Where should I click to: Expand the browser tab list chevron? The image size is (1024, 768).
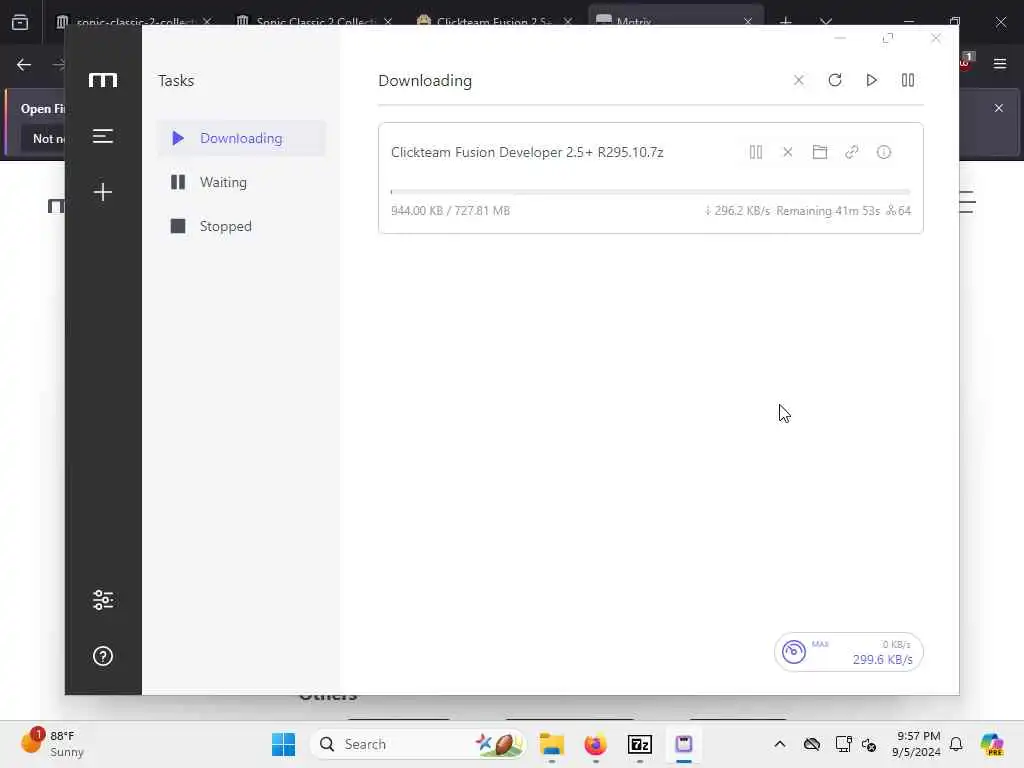click(826, 22)
